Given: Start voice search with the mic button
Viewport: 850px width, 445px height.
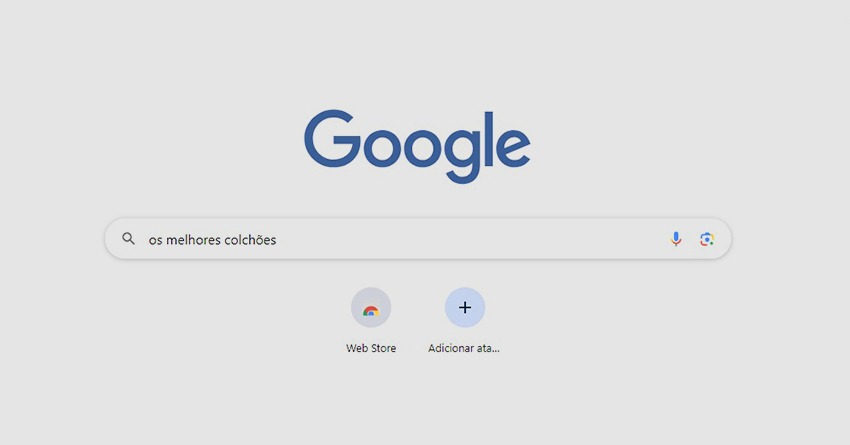Looking at the screenshot, I should coord(675,239).
